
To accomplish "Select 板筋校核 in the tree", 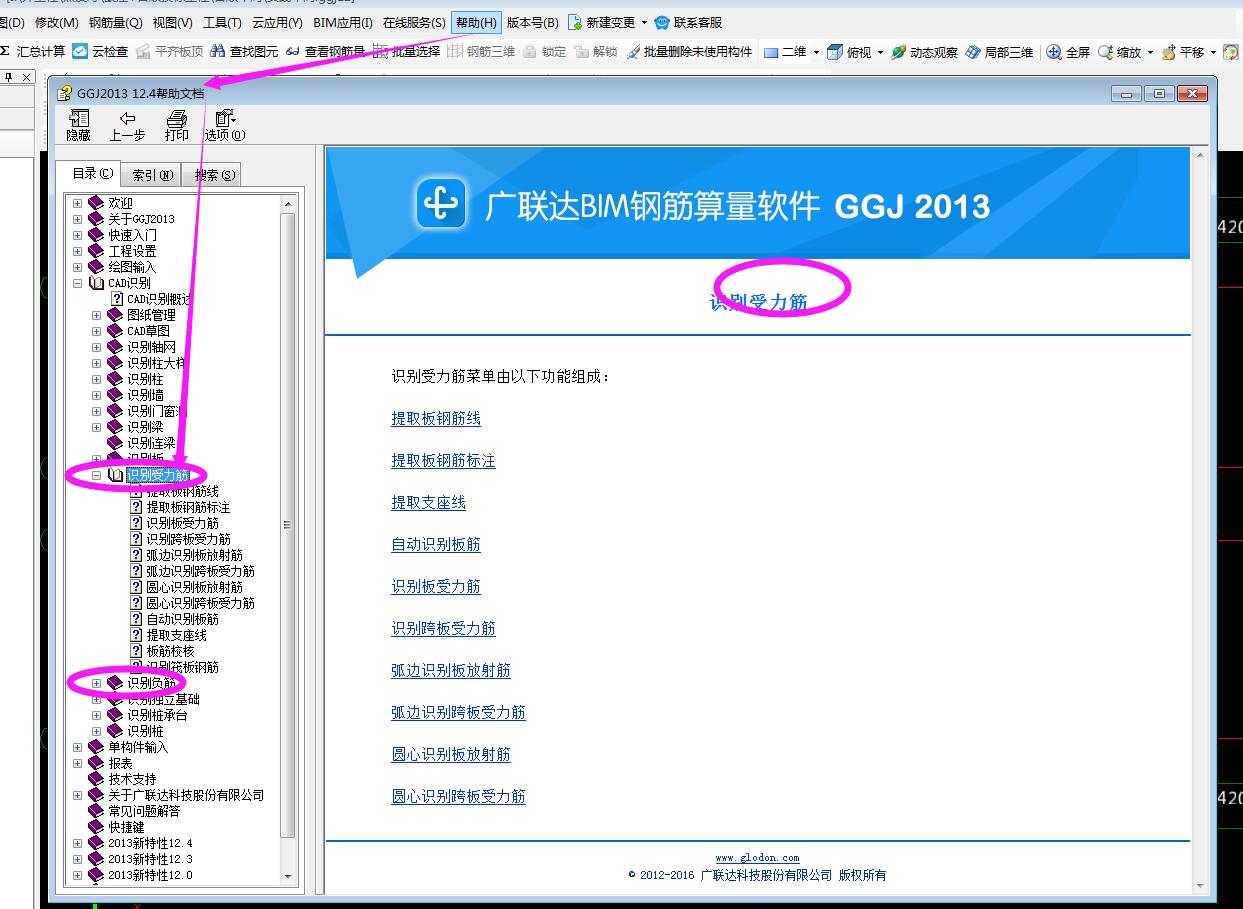I will (170, 651).
